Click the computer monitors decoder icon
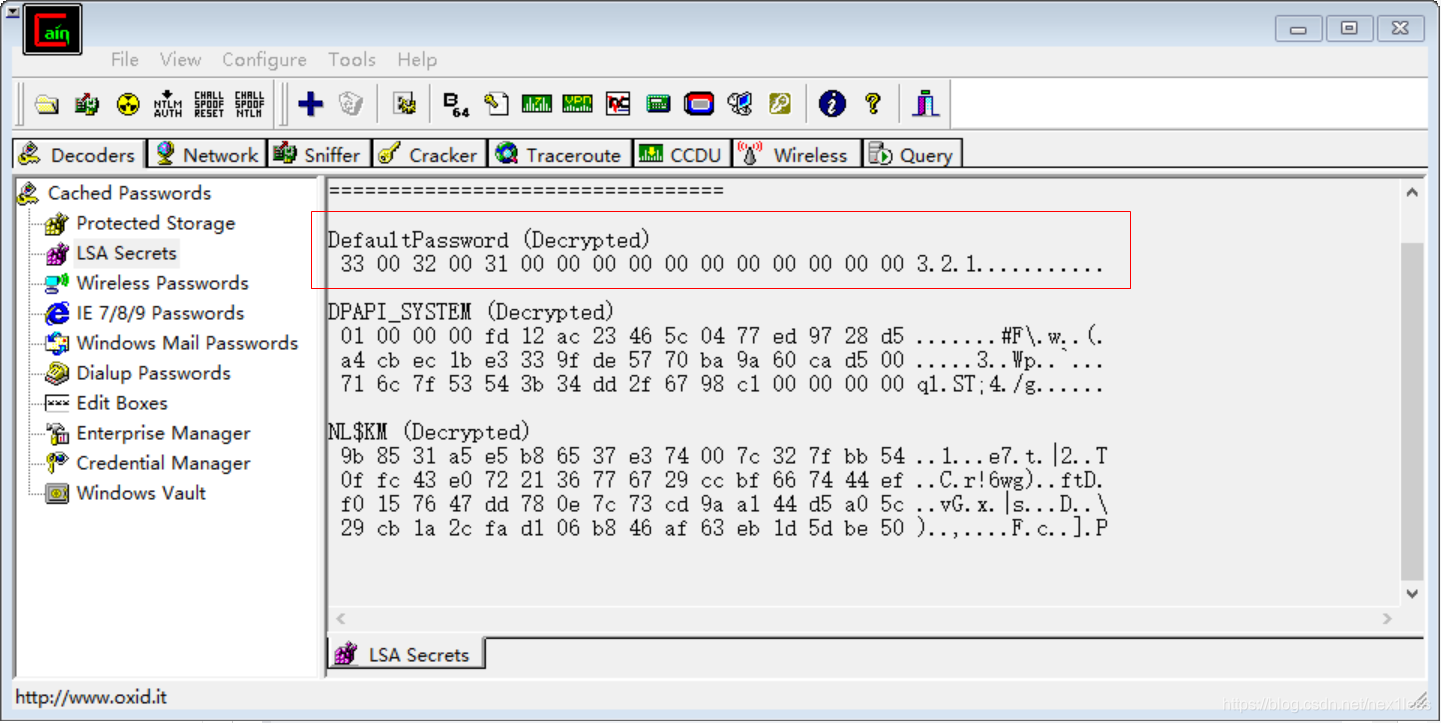This screenshot has width=1441, height=723. tap(740, 103)
